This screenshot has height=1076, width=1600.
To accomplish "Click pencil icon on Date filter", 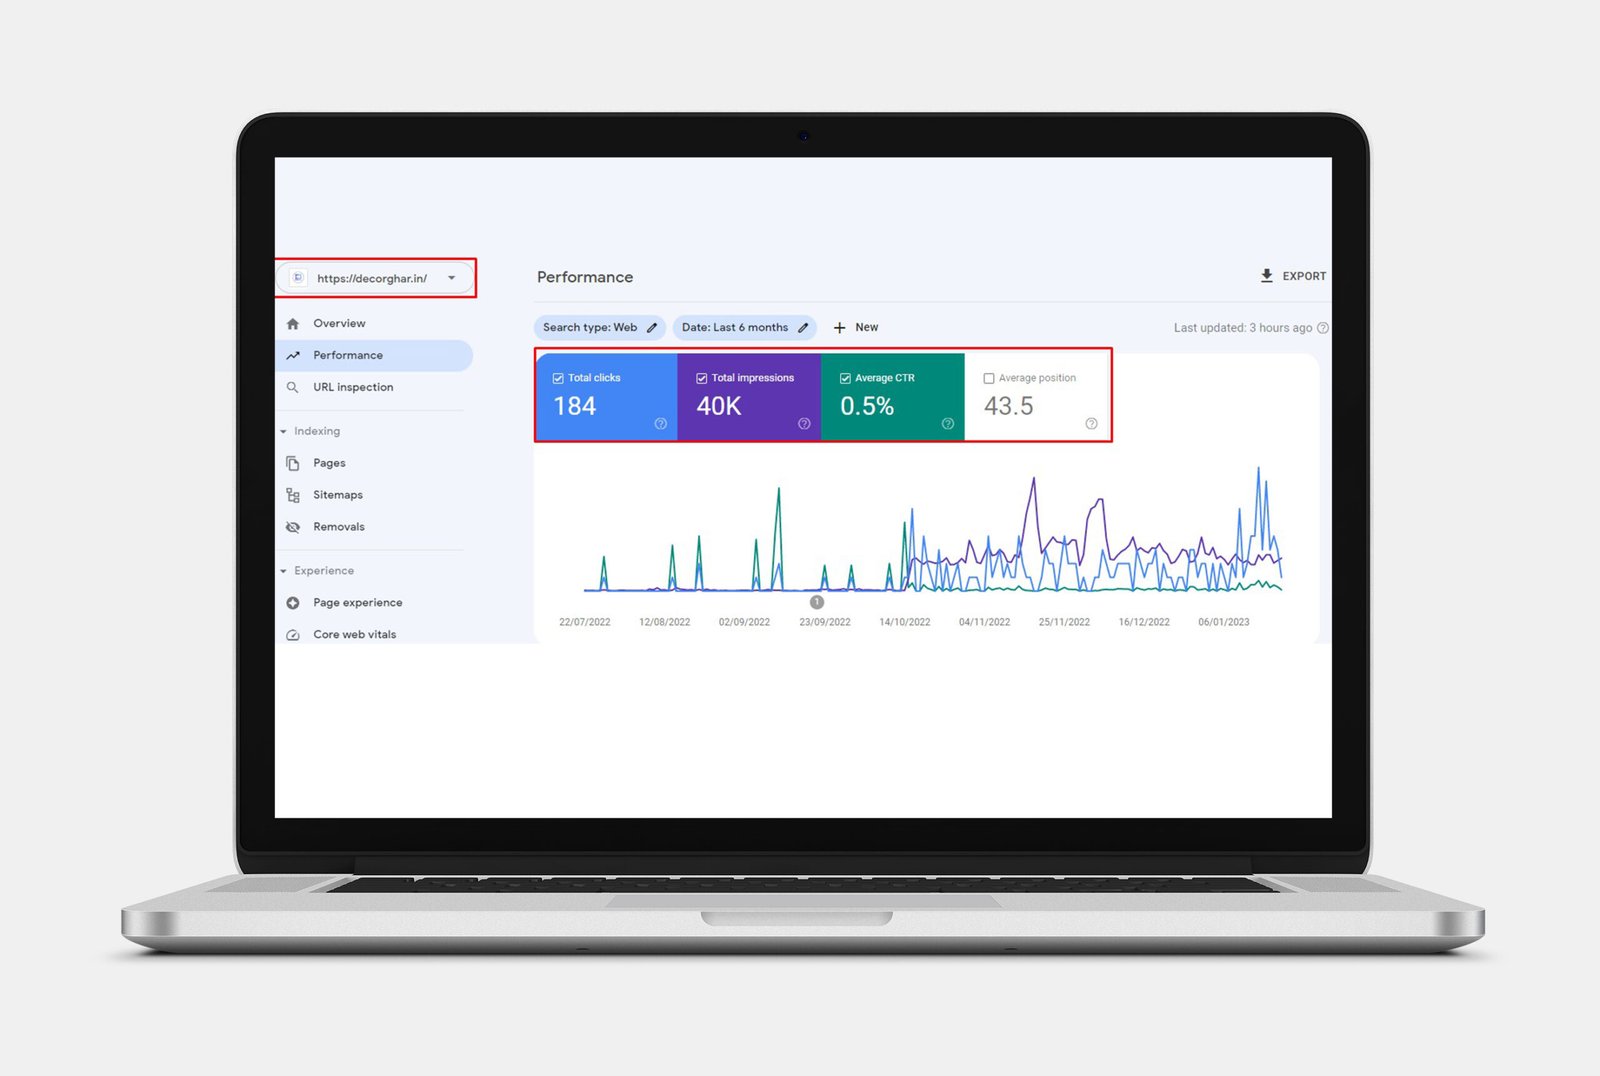I will [x=803, y=327].
